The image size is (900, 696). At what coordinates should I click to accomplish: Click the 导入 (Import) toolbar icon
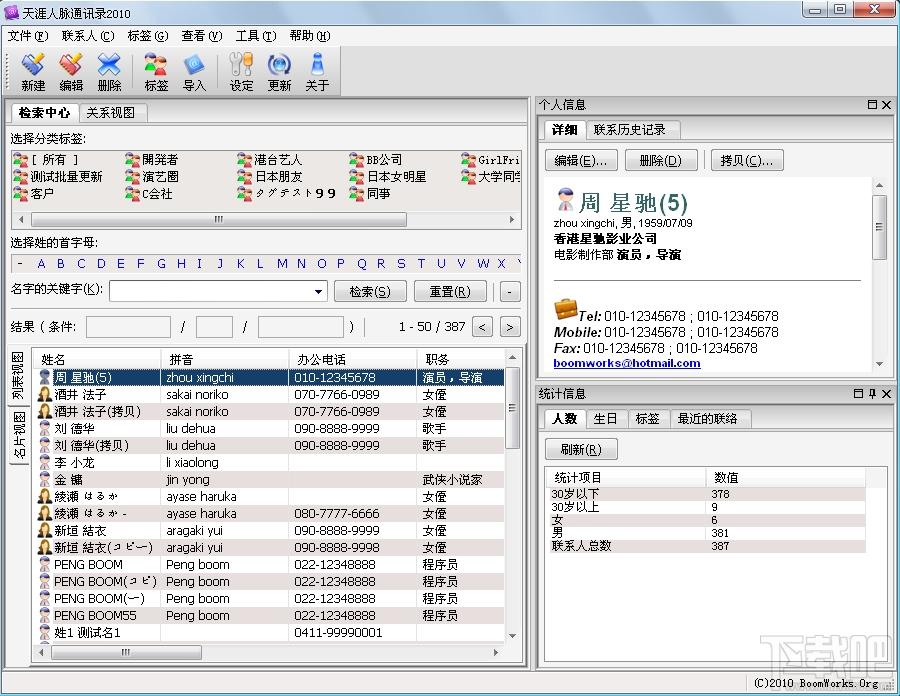pos(194,72)
